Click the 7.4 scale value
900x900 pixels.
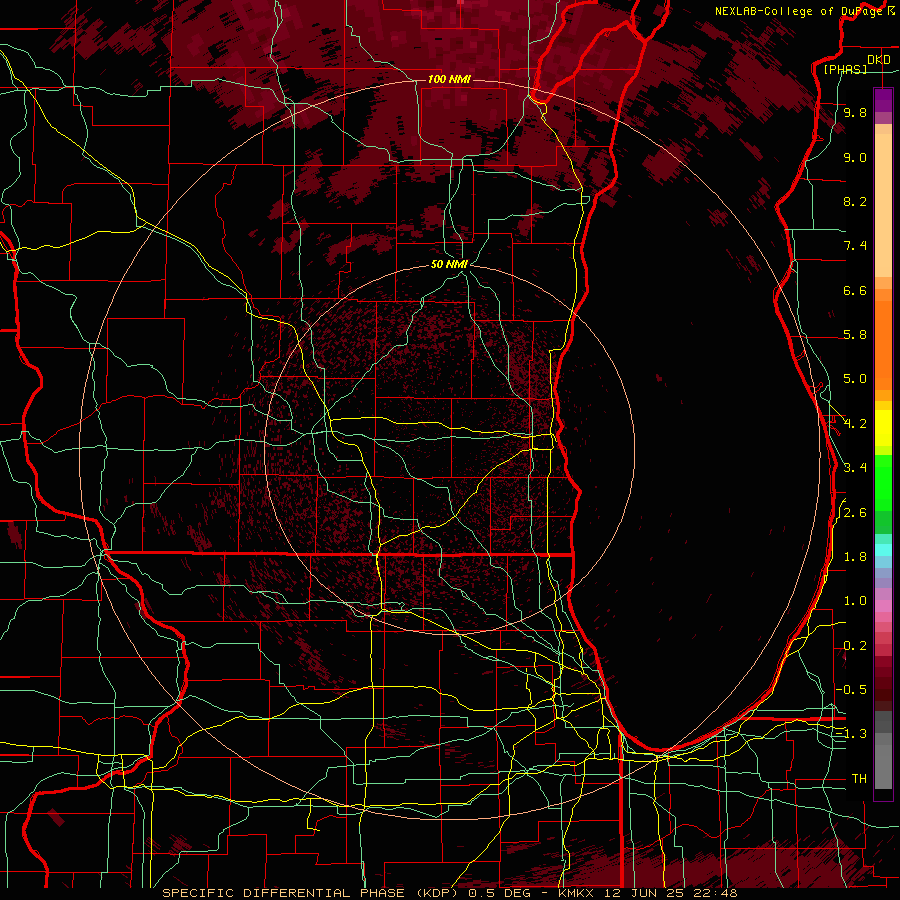[855, 246]
